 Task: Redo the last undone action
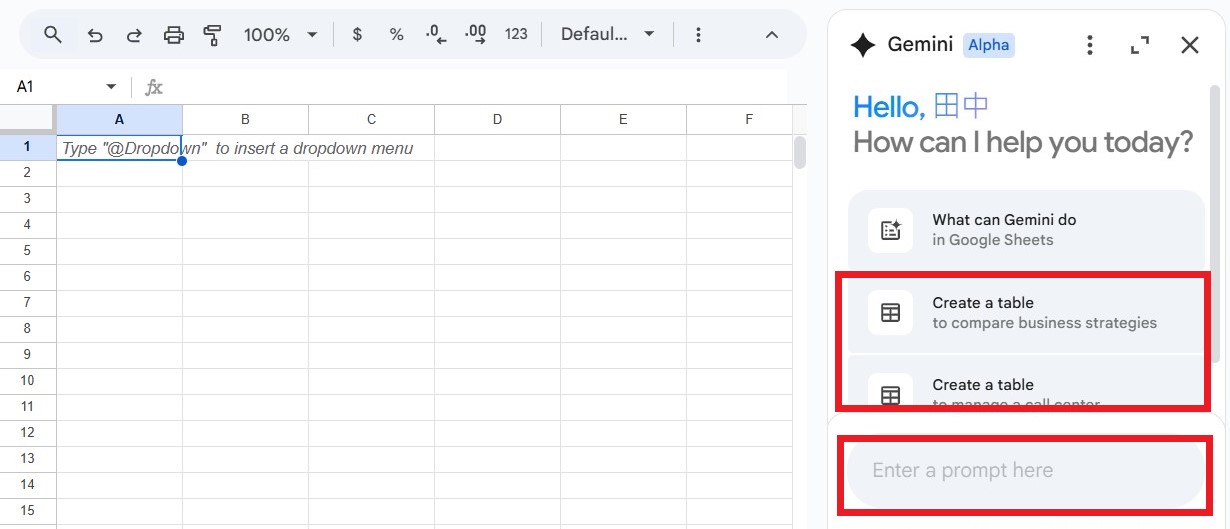click(134, 35)
